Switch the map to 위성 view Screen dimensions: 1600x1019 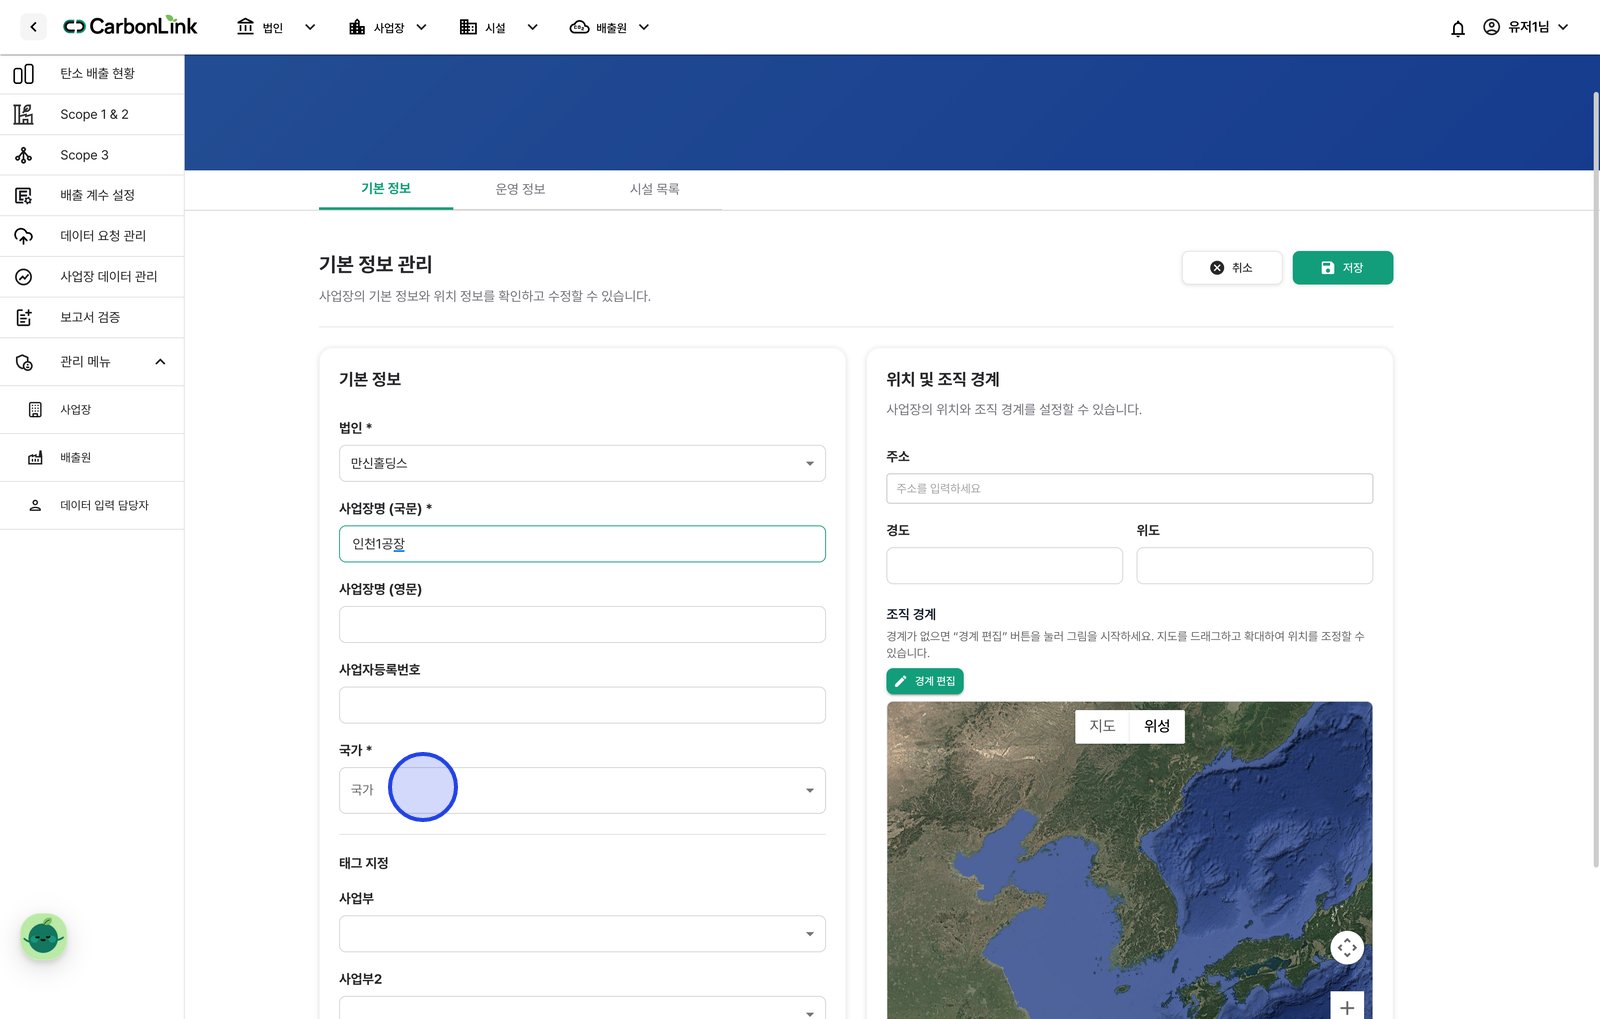1157,726
